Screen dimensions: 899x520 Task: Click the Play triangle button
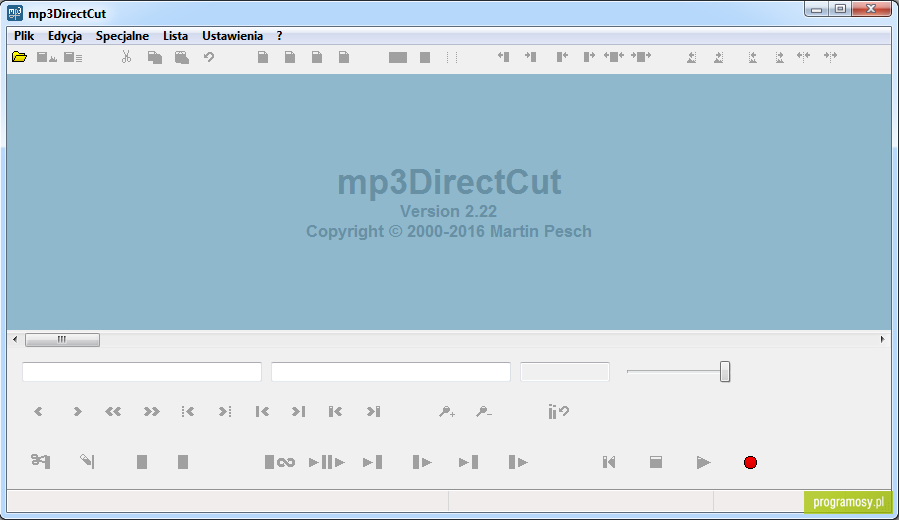[703, 462]
